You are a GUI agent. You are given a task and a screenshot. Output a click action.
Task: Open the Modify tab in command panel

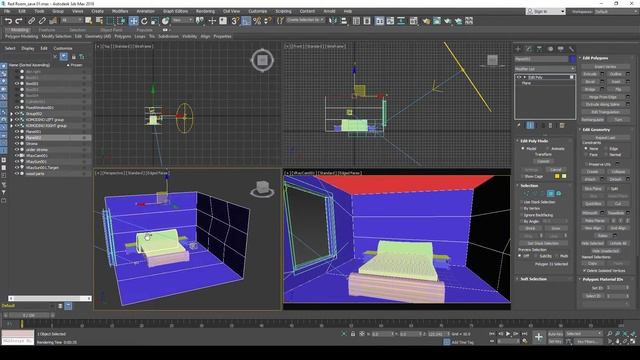tap(529, 49)
